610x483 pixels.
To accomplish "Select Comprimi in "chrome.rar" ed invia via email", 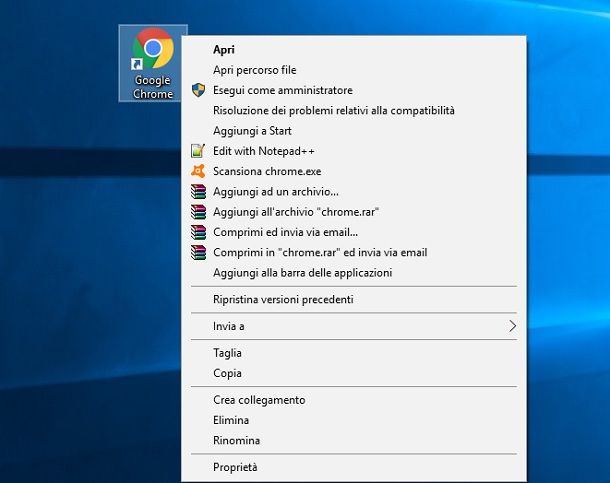I will point(354,252).
